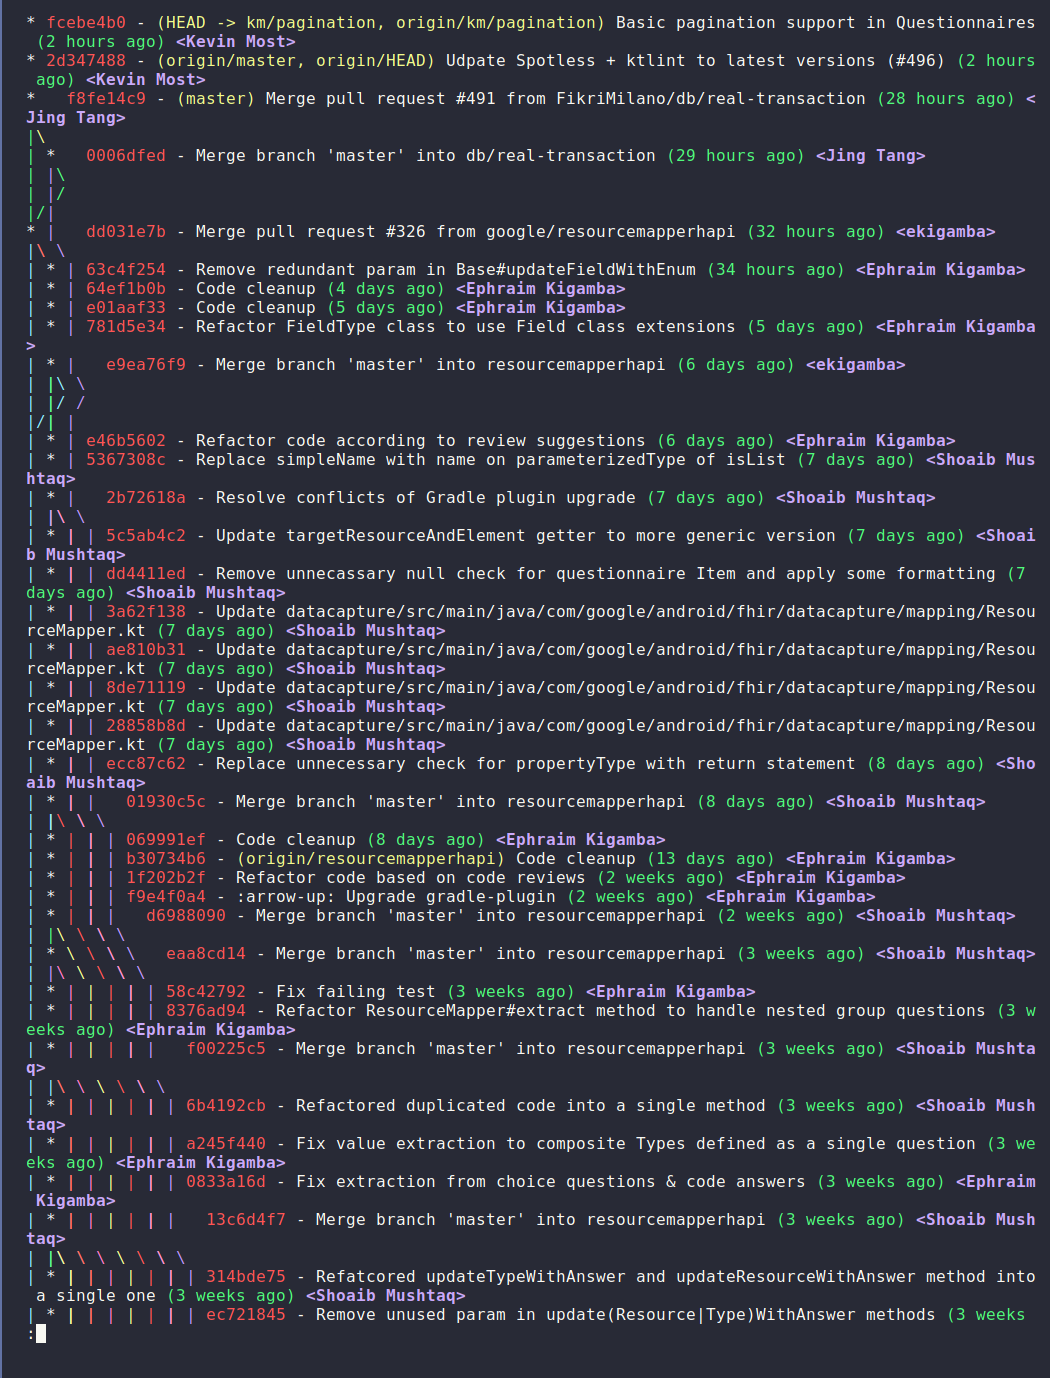Image resolution: width=1050 pixels, height=1378 pixels.
Task: Click the 'HEAD -> km/pagination' branch ref
Action: [270, 22]
